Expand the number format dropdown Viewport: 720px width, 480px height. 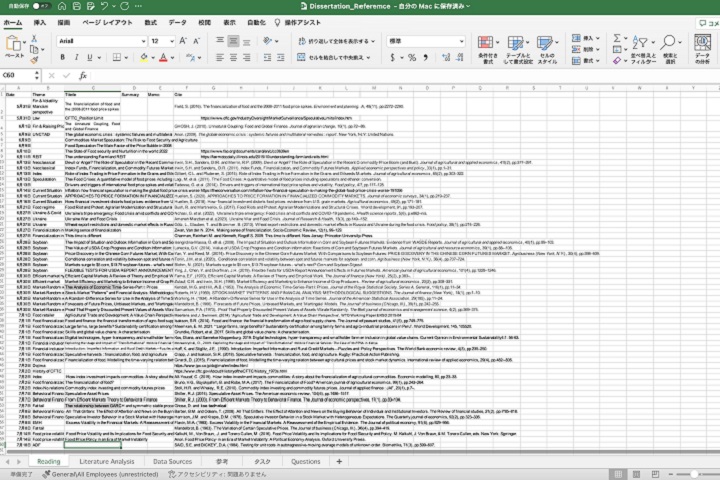[x=462, y=40]
